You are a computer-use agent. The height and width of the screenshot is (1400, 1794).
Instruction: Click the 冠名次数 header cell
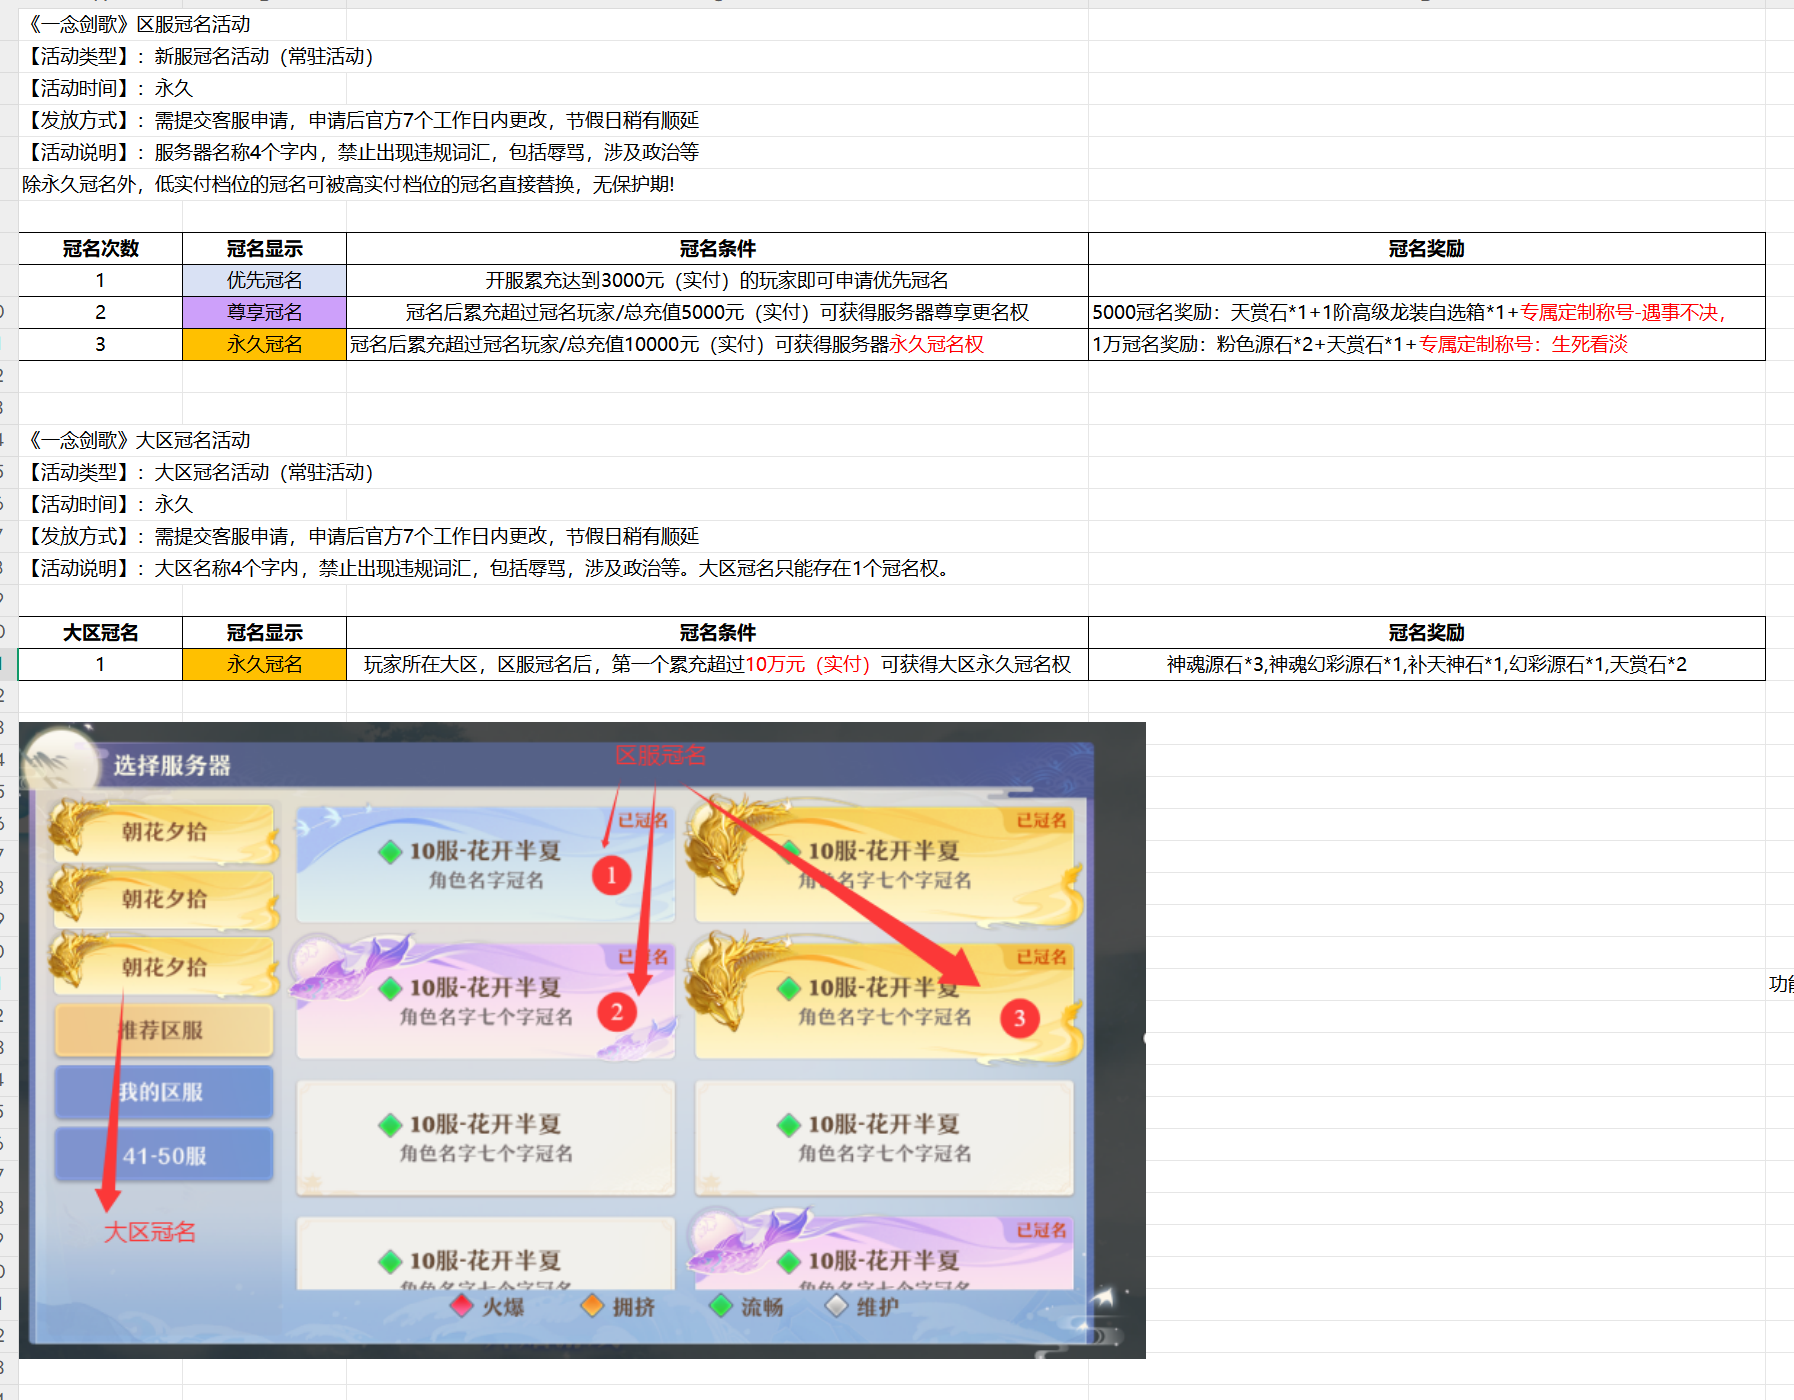tap(100, 248)
